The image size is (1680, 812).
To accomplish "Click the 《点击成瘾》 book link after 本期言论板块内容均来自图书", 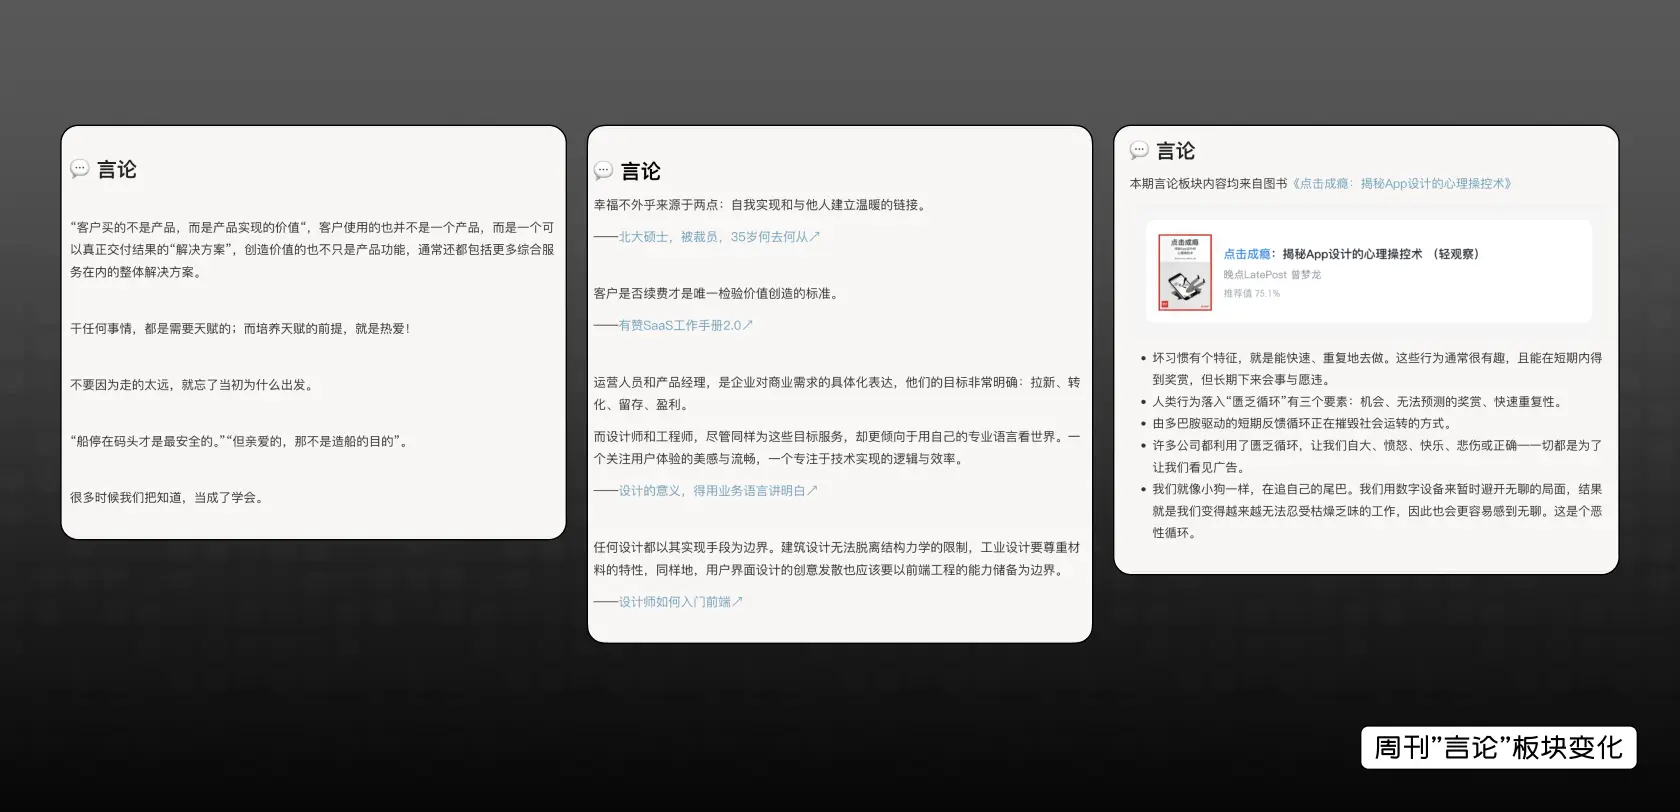I will pos(1402,184).
